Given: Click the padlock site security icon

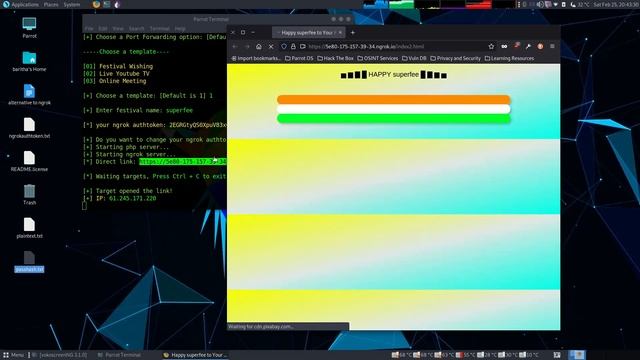Looking at the screenshot, I should click(x=293, y=47).
